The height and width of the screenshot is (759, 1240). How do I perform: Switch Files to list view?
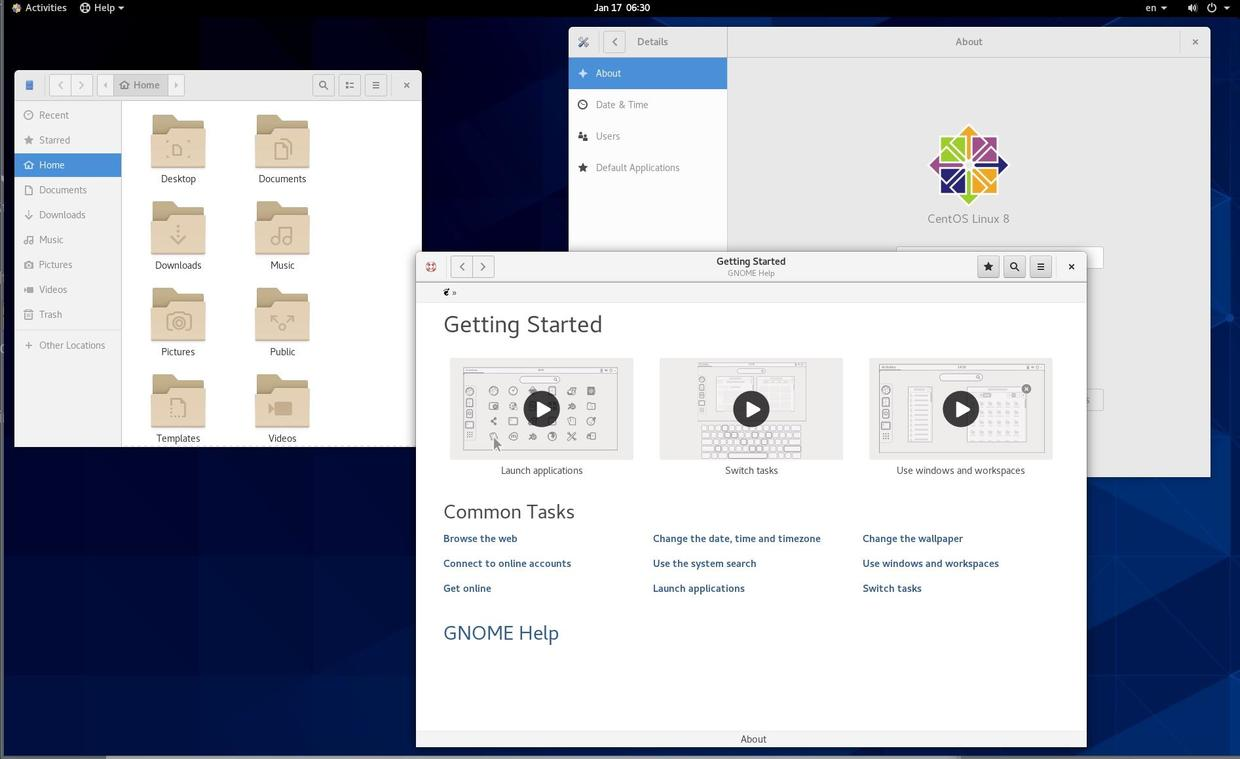tap(349, 85)
